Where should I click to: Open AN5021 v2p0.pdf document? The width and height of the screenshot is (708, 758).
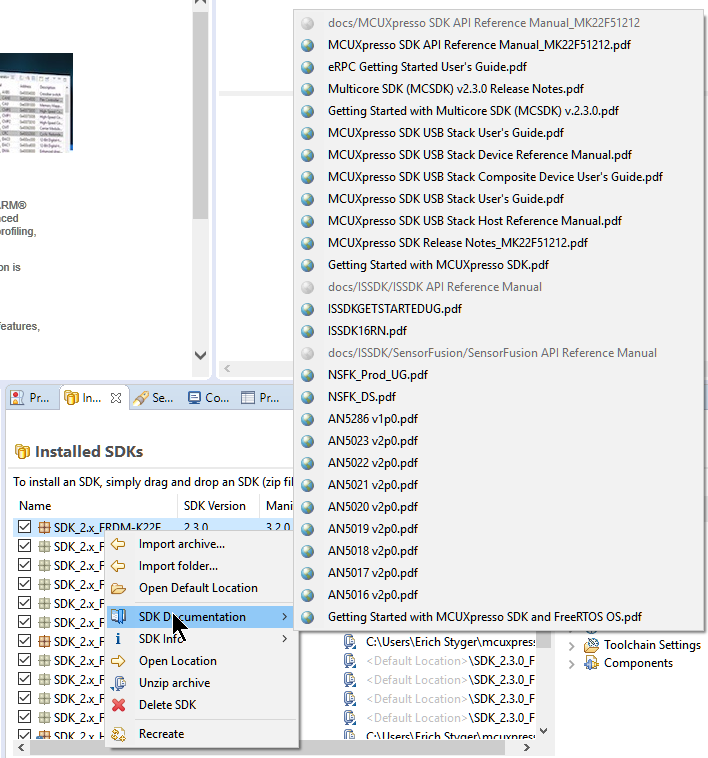(x=372, y=485)
